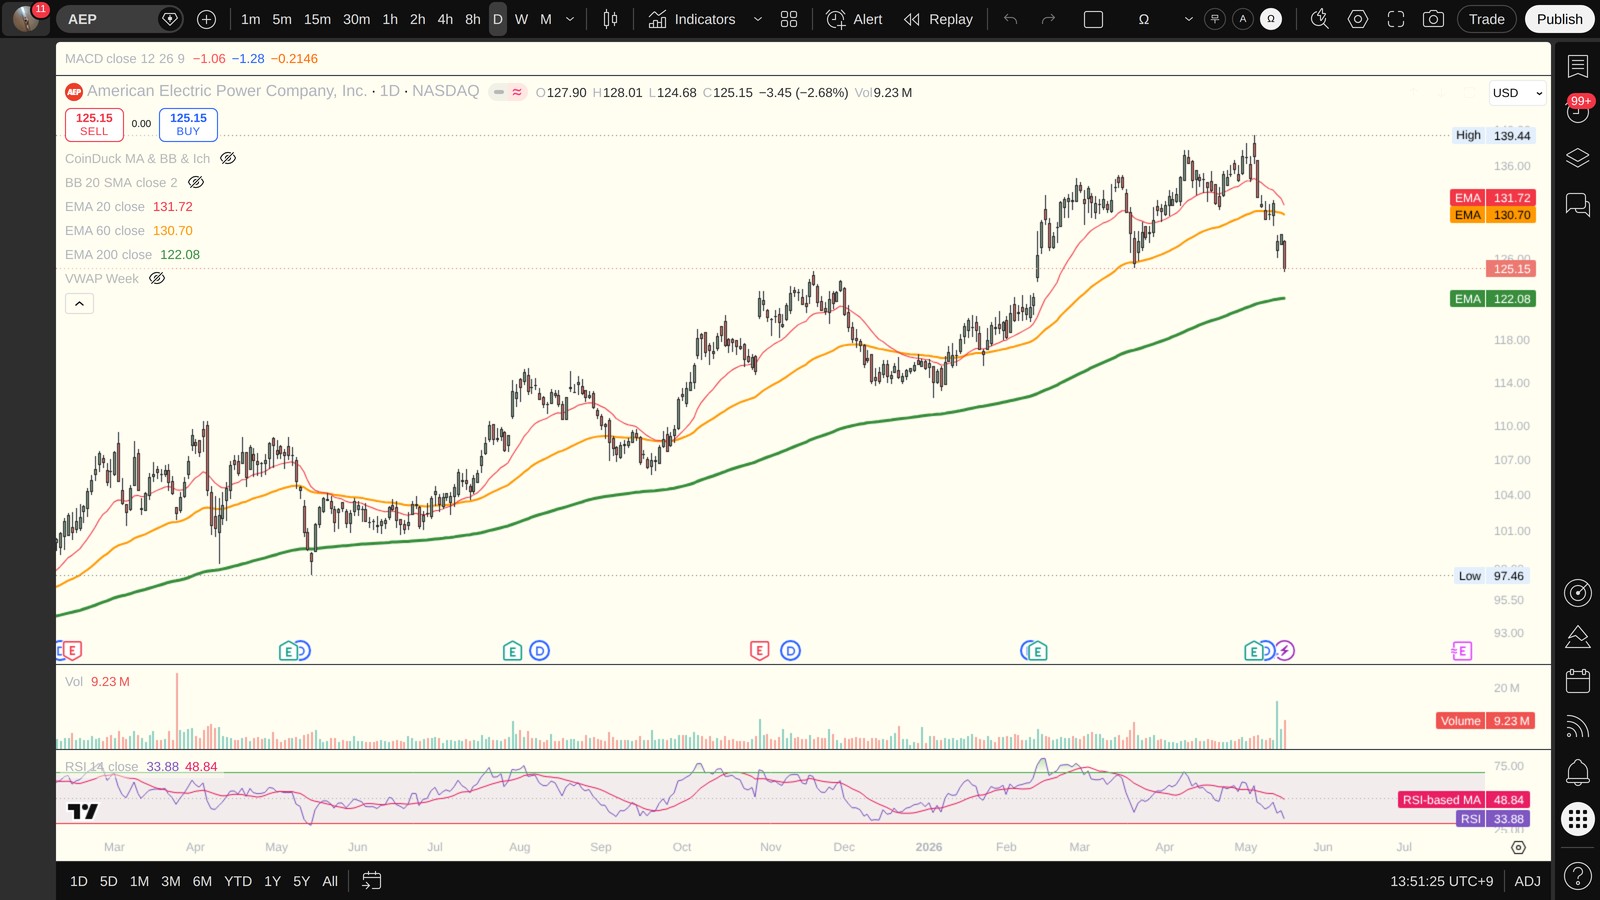Collapse the indicator legend with chevron
Image resolution: width=1600 pixels, height=900 pixels.
(79, 303)
